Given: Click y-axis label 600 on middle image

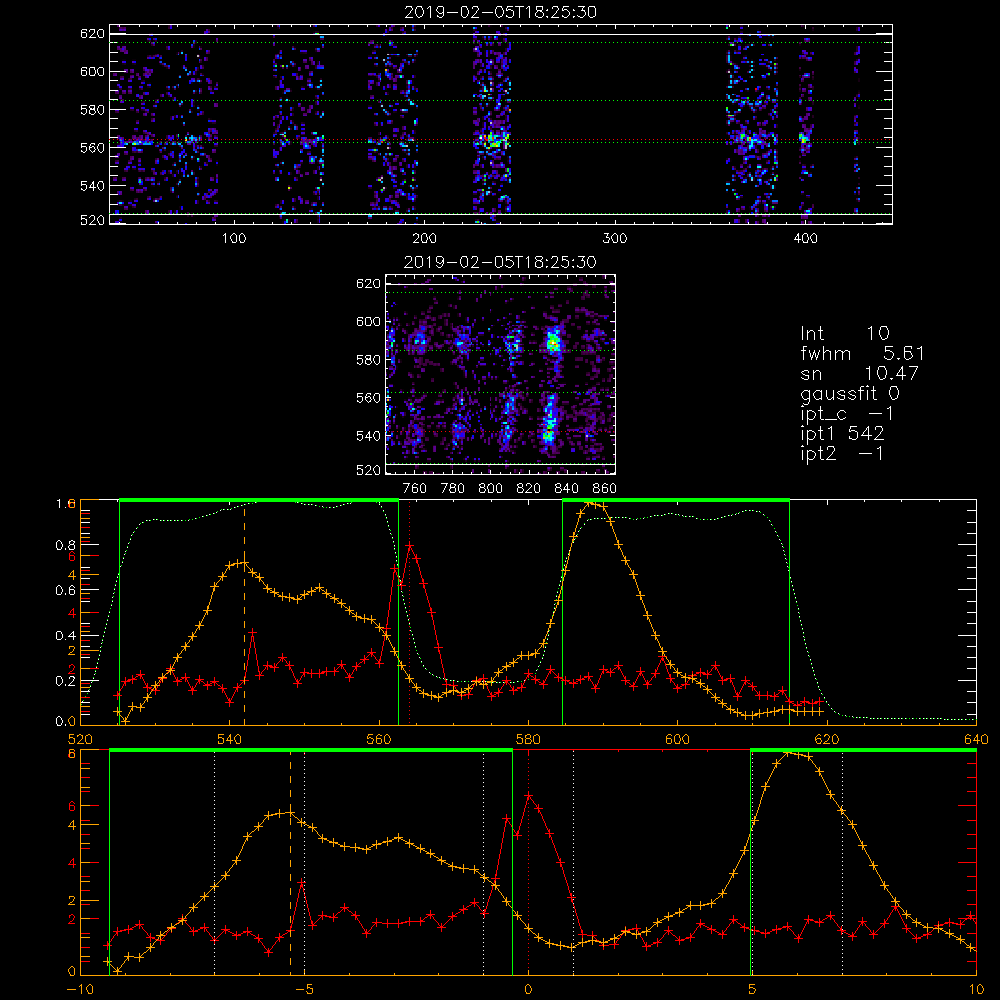Looking at the screenshot, I should coord(368,321).
